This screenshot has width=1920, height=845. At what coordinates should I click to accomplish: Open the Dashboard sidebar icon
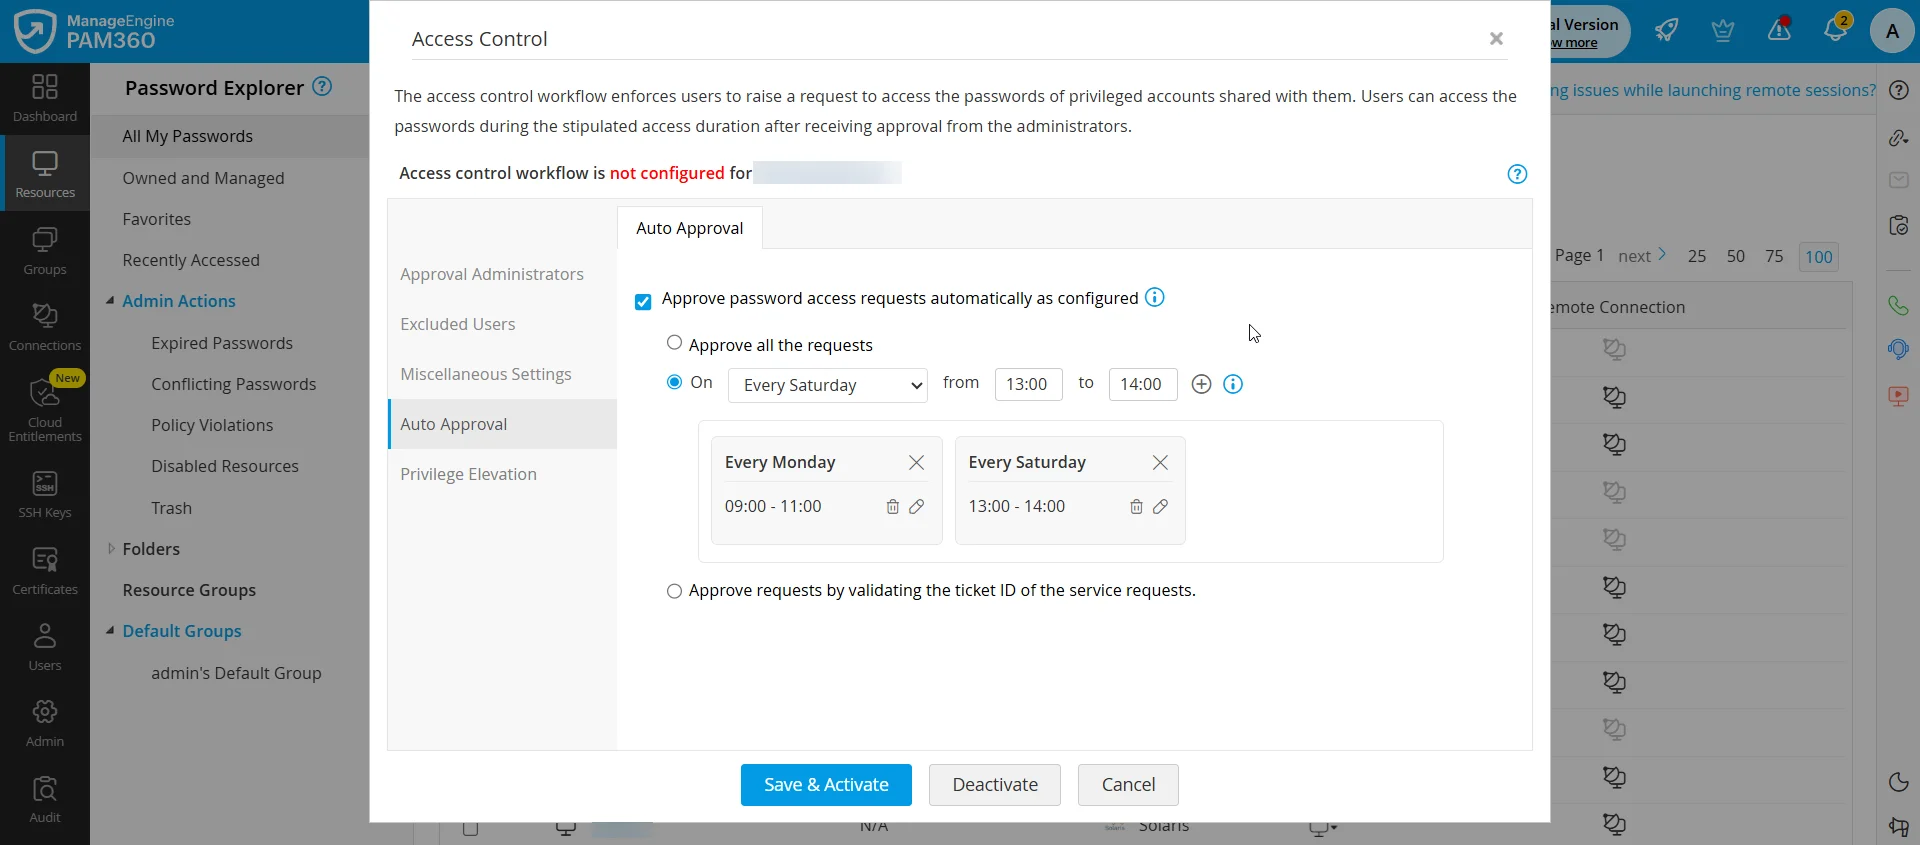pos(45,98)
